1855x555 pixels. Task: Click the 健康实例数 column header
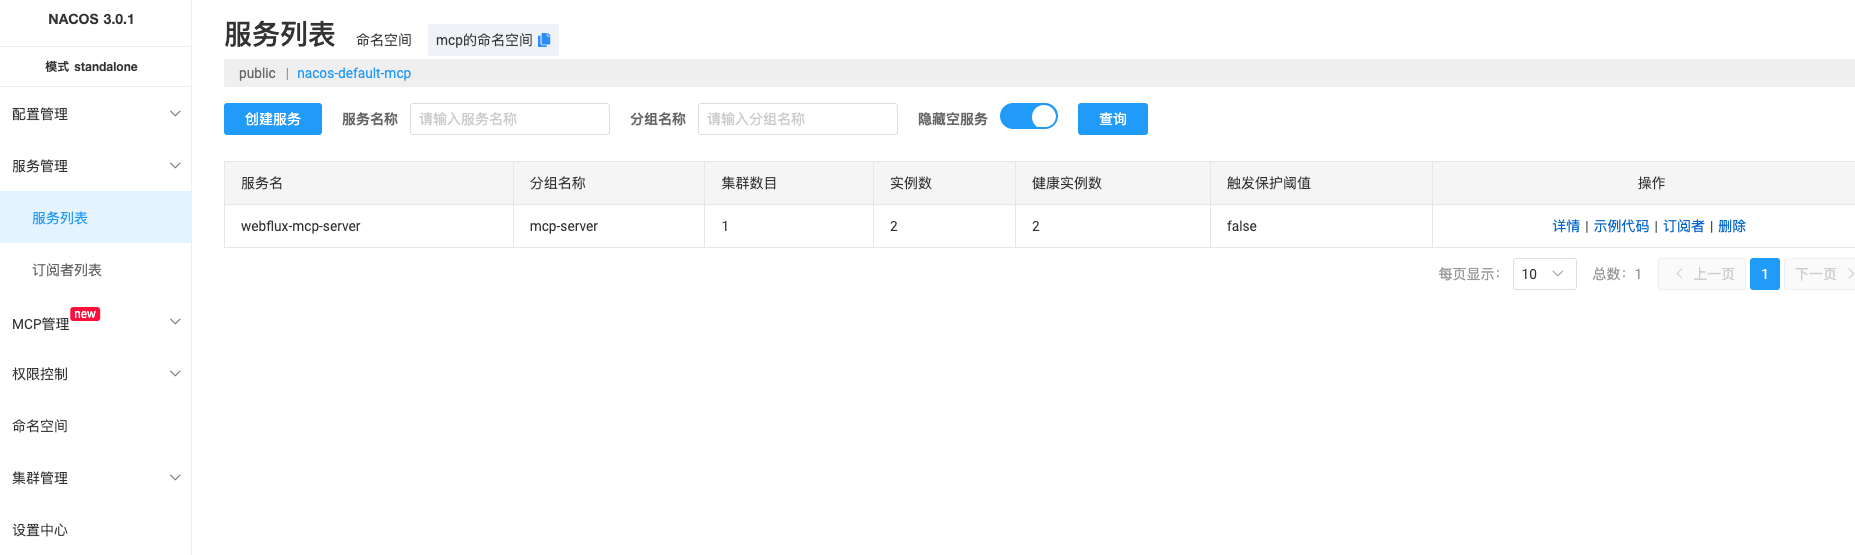coord(1113,183)
